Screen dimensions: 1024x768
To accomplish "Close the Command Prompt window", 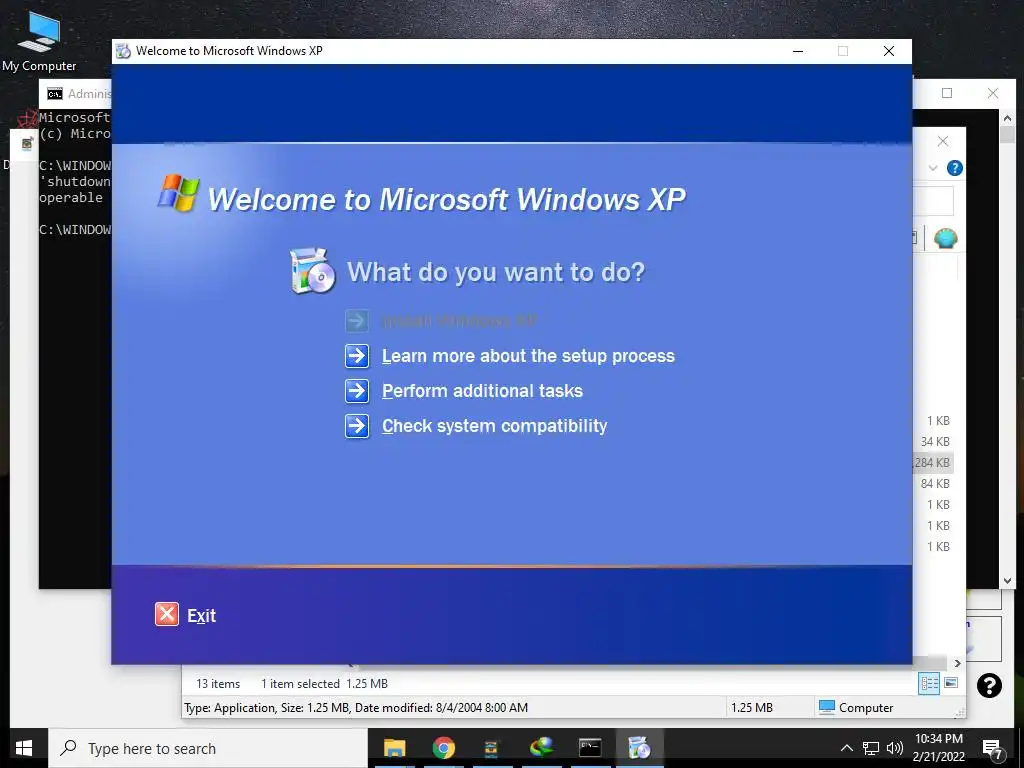I will coord(993,93).
